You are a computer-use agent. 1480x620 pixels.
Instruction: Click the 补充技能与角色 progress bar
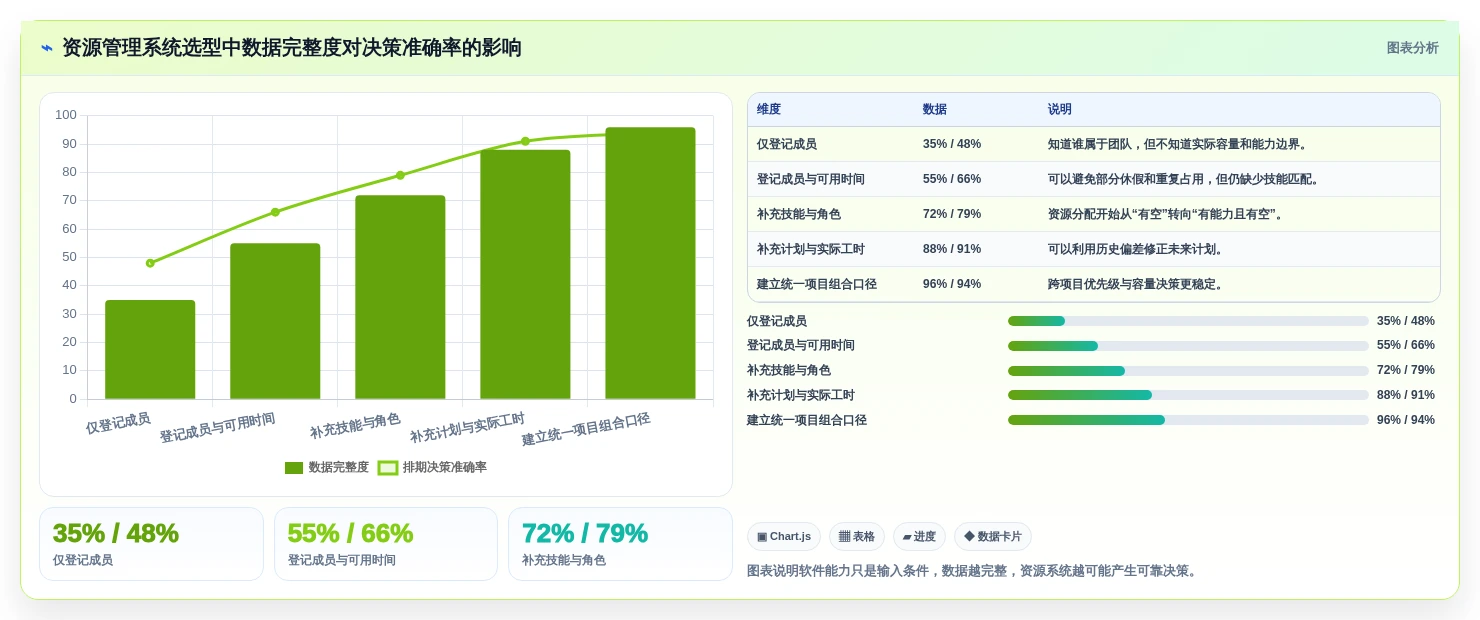pos(1188,371)
